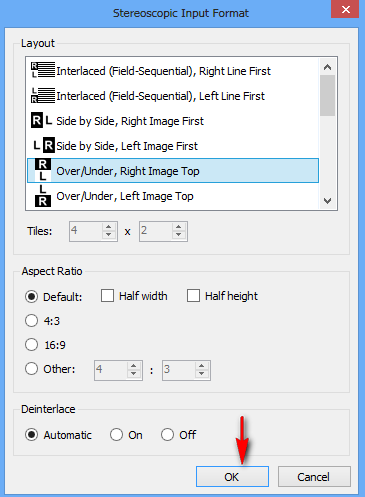Decrease the Tiles rows value
365x497 pixels.
pos(179,235)
